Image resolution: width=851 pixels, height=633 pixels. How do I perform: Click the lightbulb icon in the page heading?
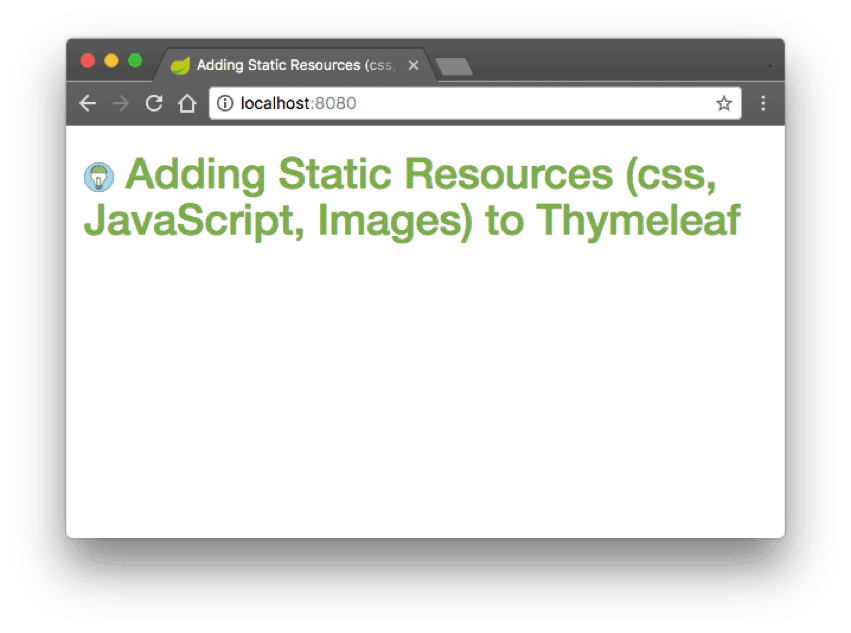coord(99,175)
